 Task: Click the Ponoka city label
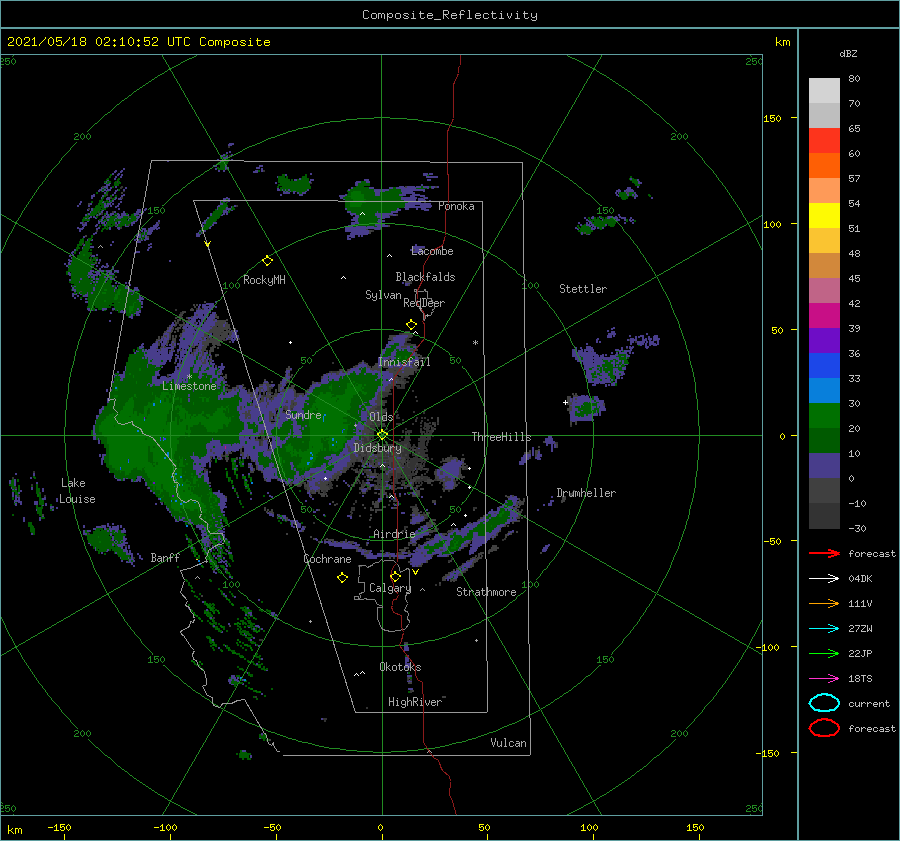coord(456,206)
